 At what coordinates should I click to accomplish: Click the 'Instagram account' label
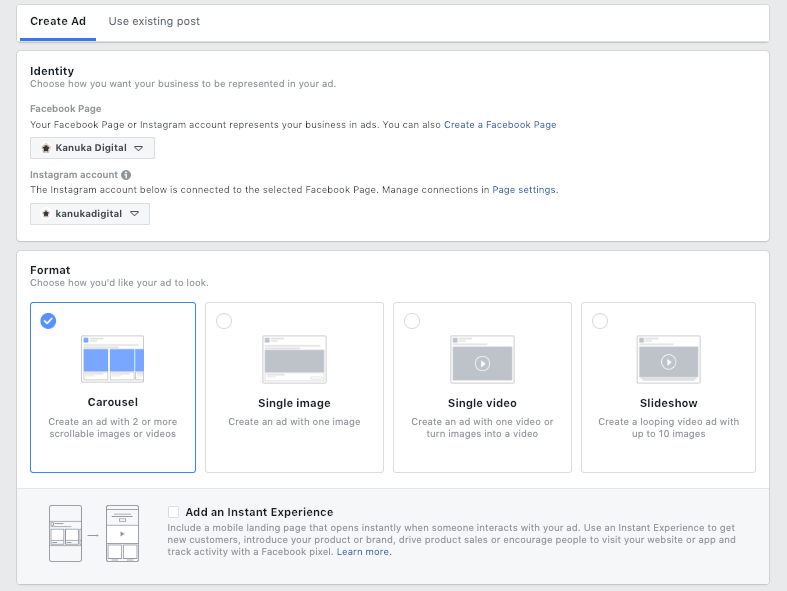pos(74,175)
